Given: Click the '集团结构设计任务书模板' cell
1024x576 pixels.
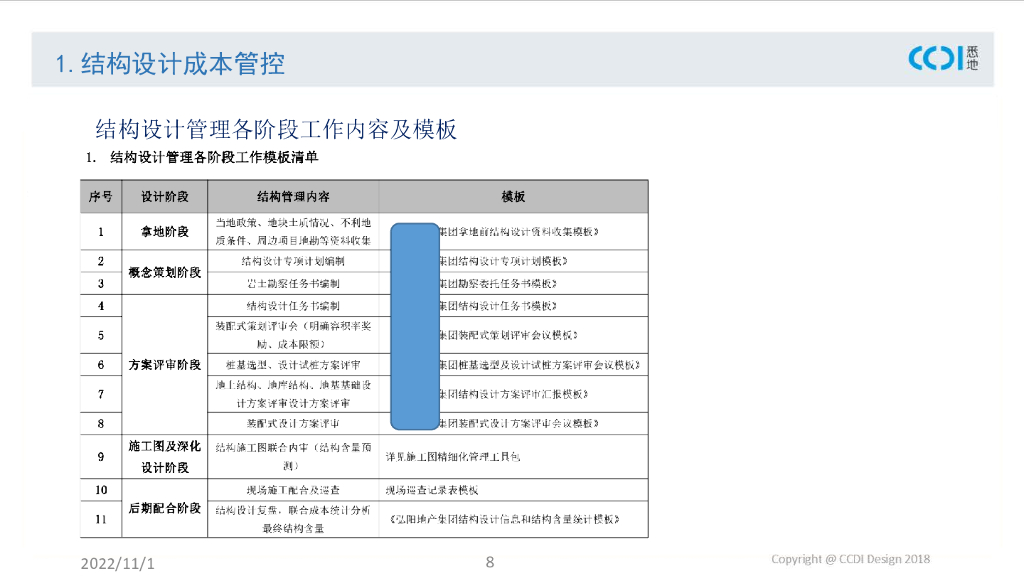Looking at the screenshot, I should point(513,306).
